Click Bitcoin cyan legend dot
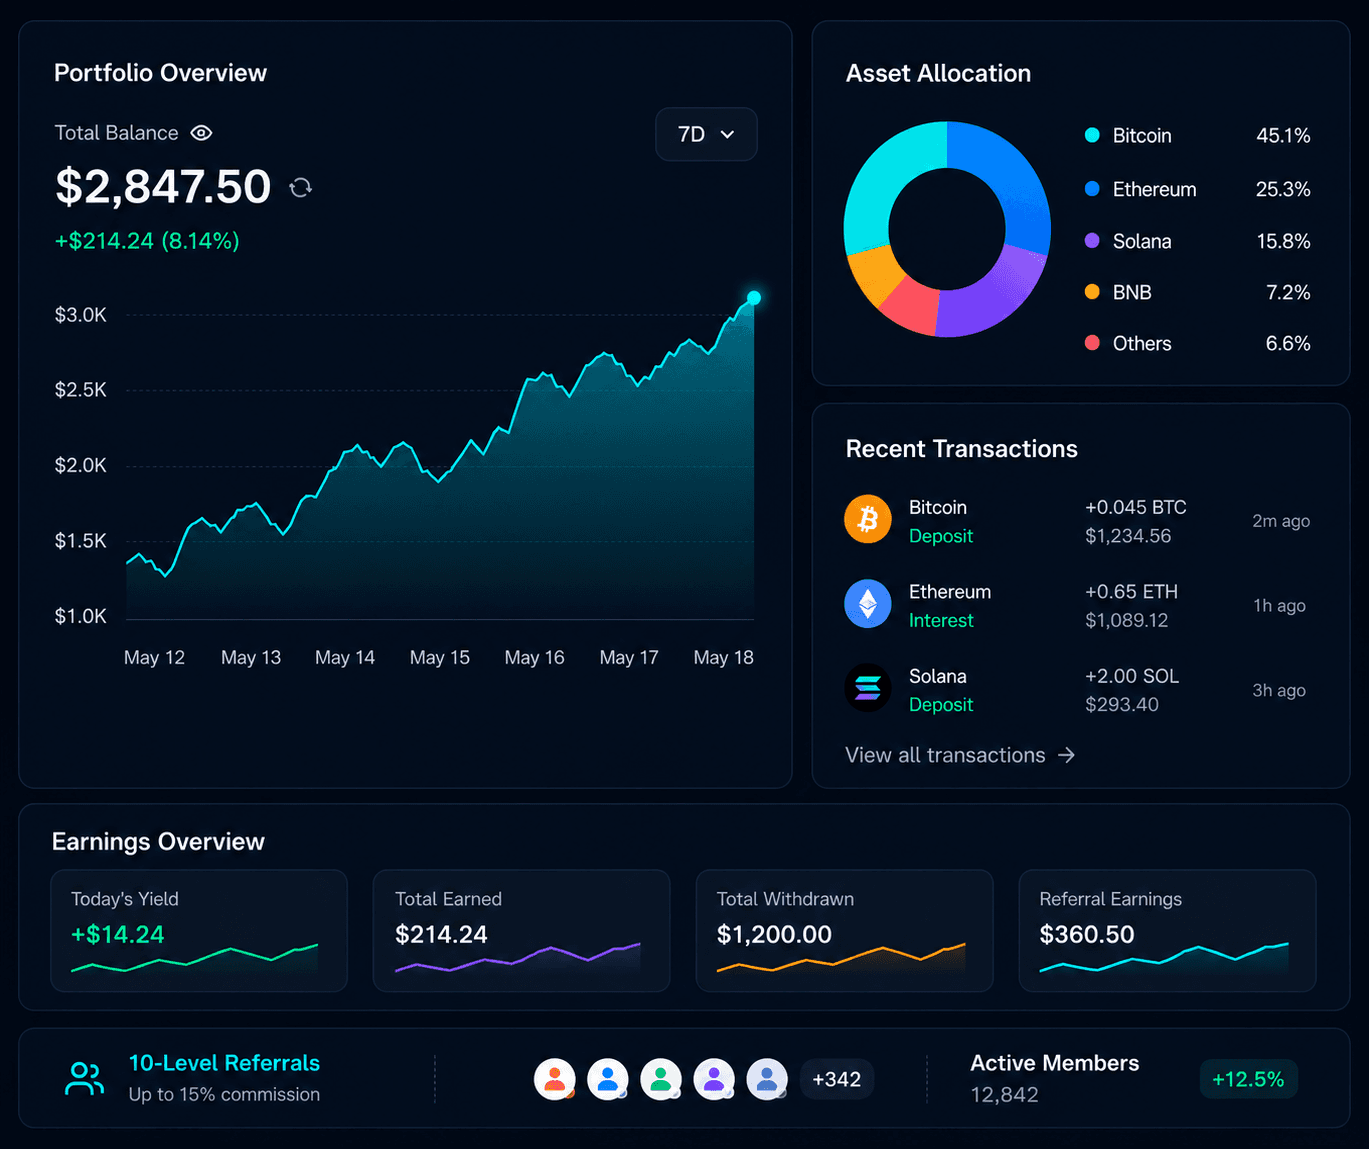Screen dimensions: 1369x1149 click(1092, 135)
